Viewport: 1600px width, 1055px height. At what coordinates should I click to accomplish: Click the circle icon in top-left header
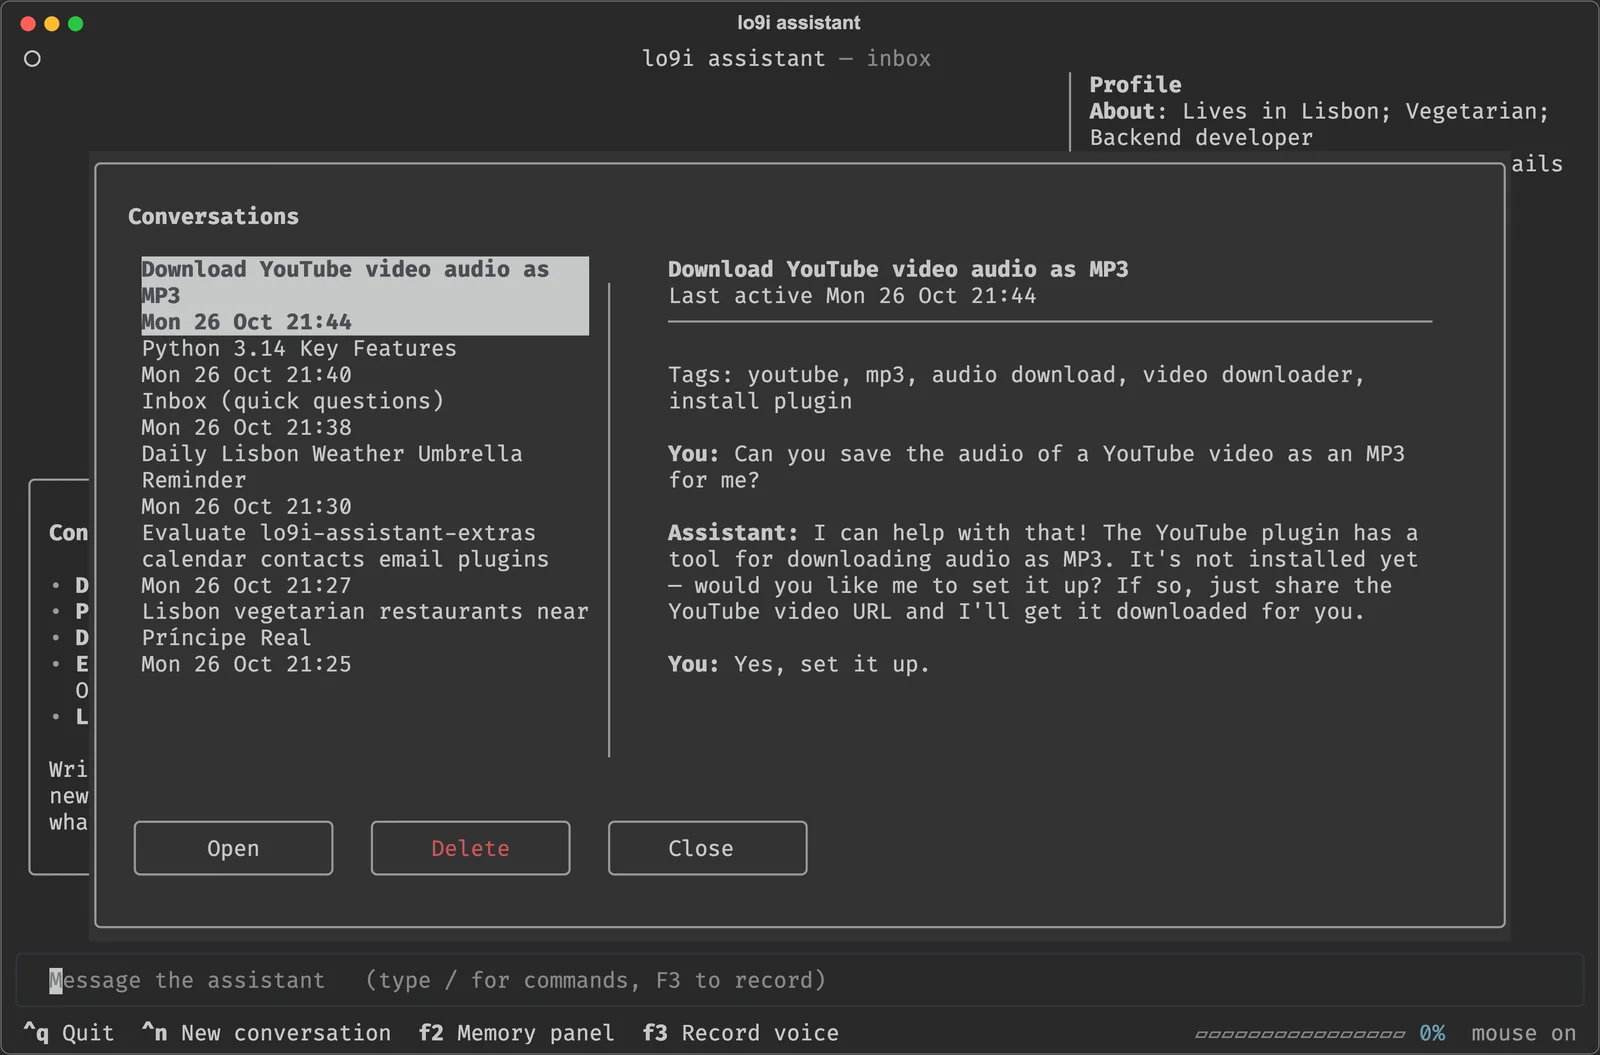tap(32, 59)
